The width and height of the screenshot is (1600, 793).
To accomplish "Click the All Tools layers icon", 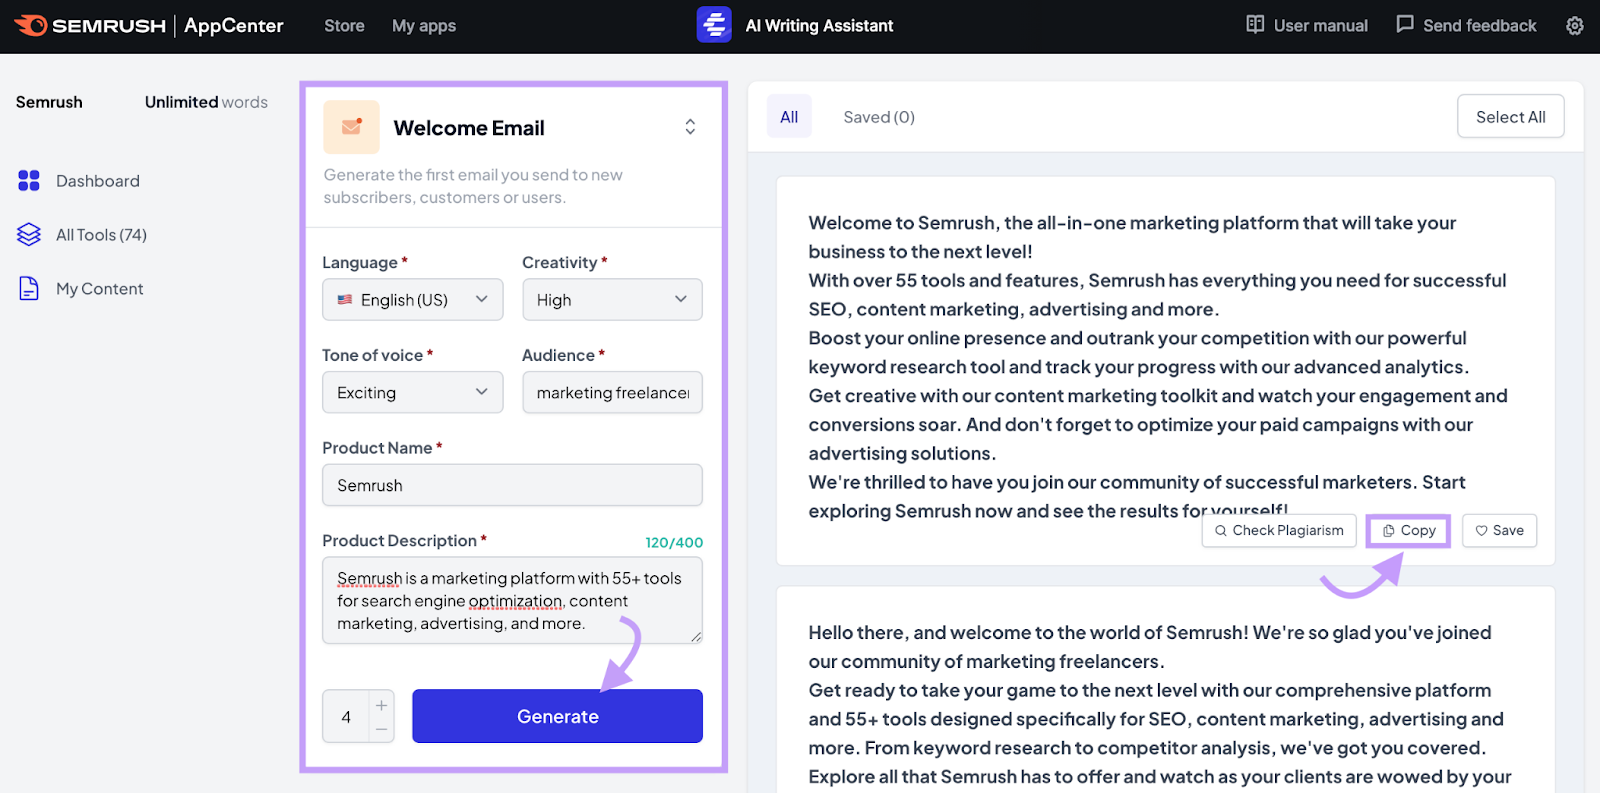I will (29, 235).
